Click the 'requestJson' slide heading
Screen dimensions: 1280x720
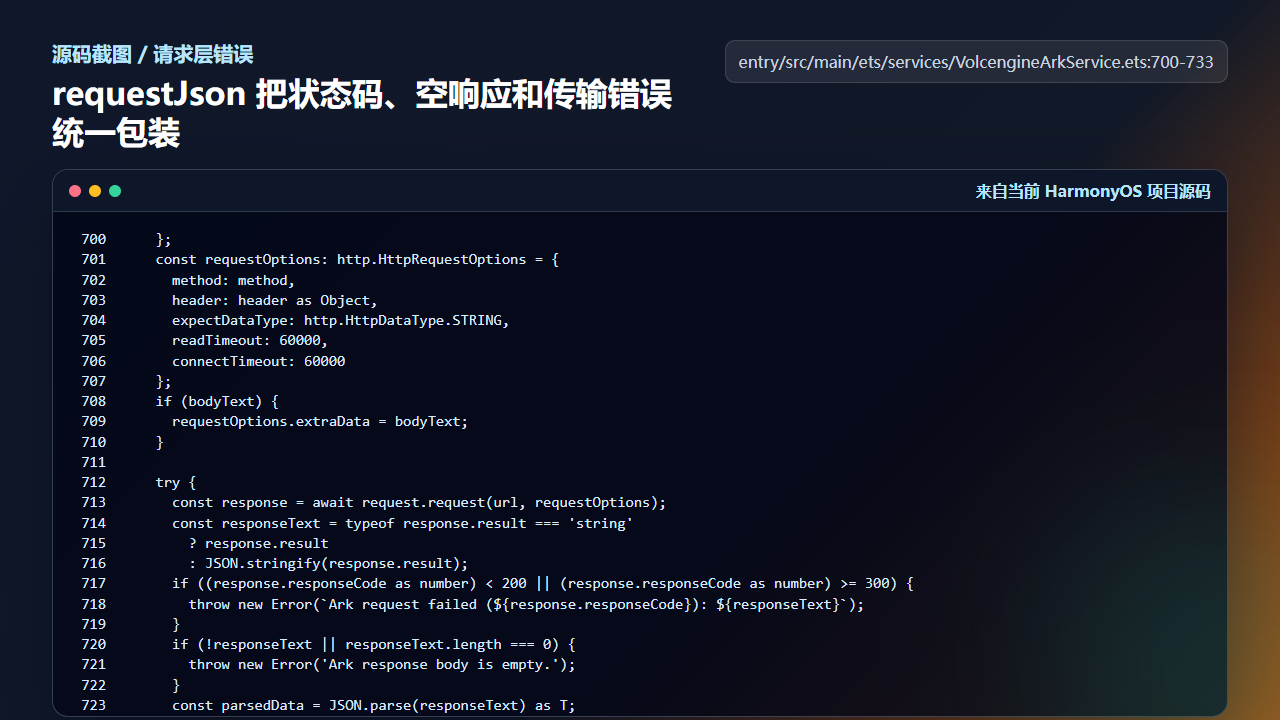point(362,113)
